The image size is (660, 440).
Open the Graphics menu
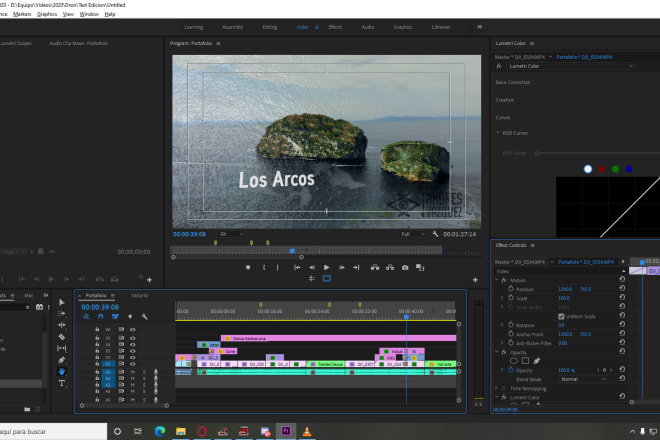click(47, 14)
